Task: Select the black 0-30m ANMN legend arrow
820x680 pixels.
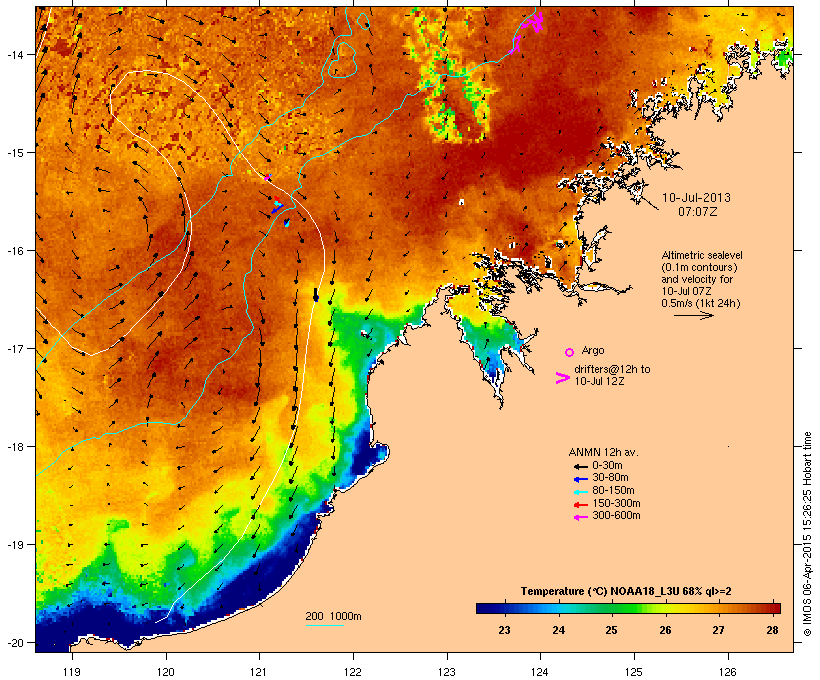Action: (580, 466)
